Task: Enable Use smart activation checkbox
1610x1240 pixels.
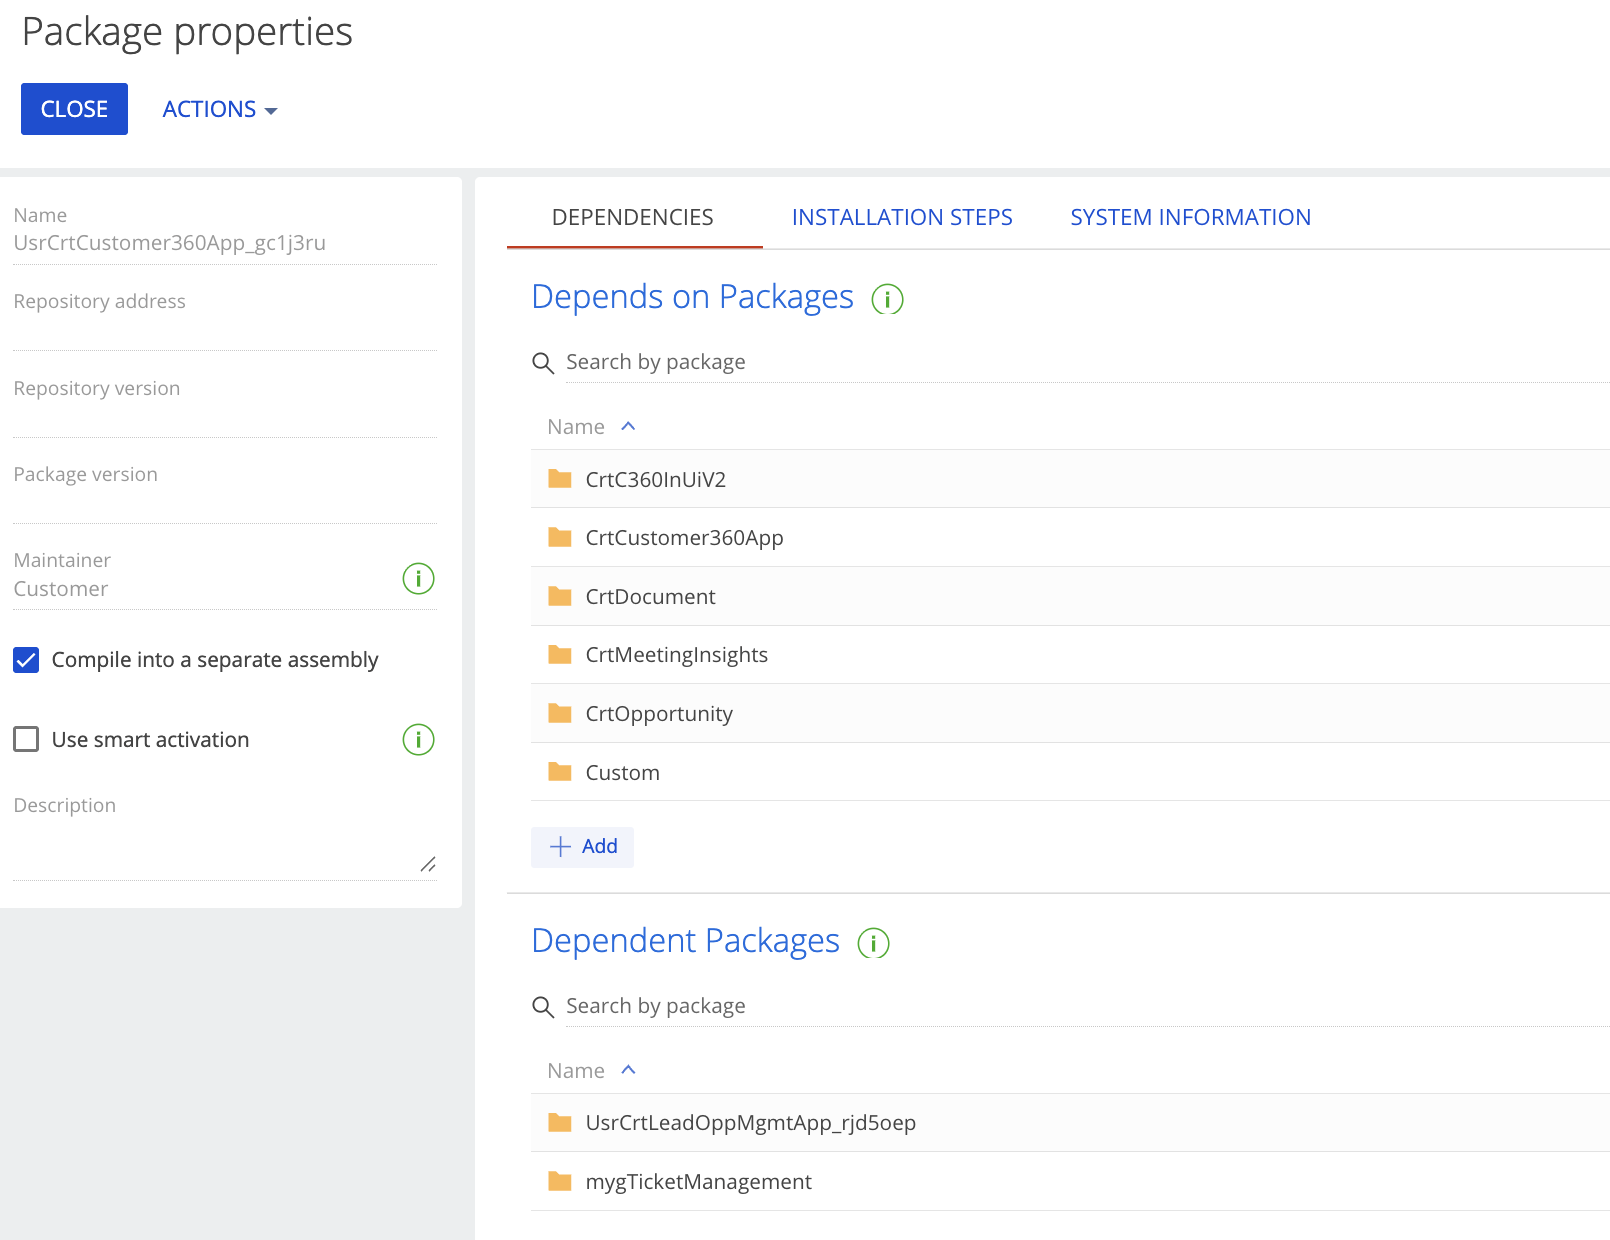Action: [26, 740]
